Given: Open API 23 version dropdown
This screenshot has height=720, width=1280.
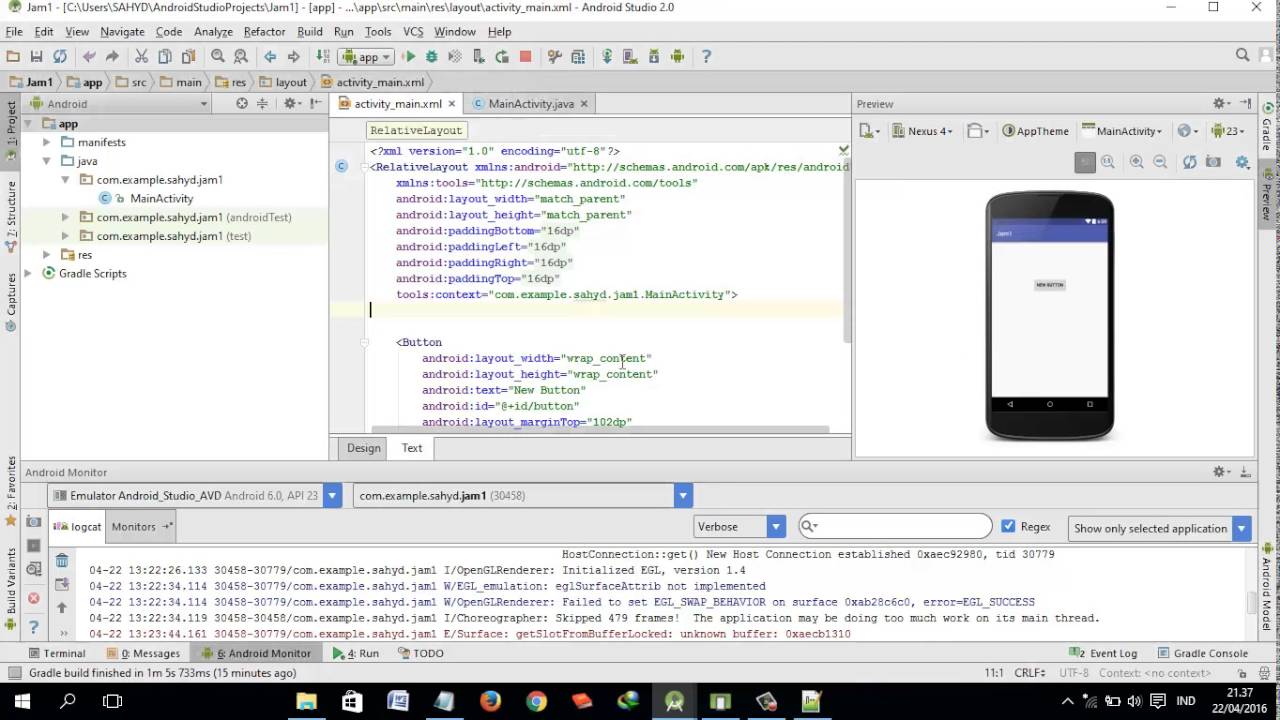Looking at the screenshot, I should pyautogui.click(x=1227, y=131).
